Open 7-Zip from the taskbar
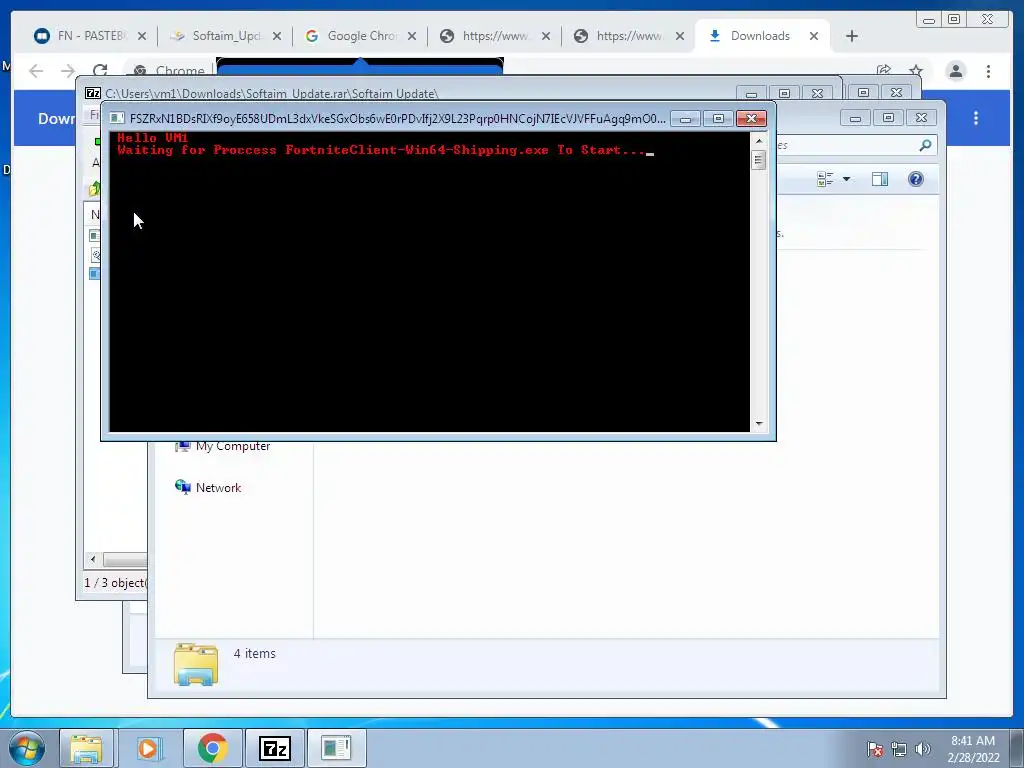This screenshot has width=1024, height=768. 274,748
